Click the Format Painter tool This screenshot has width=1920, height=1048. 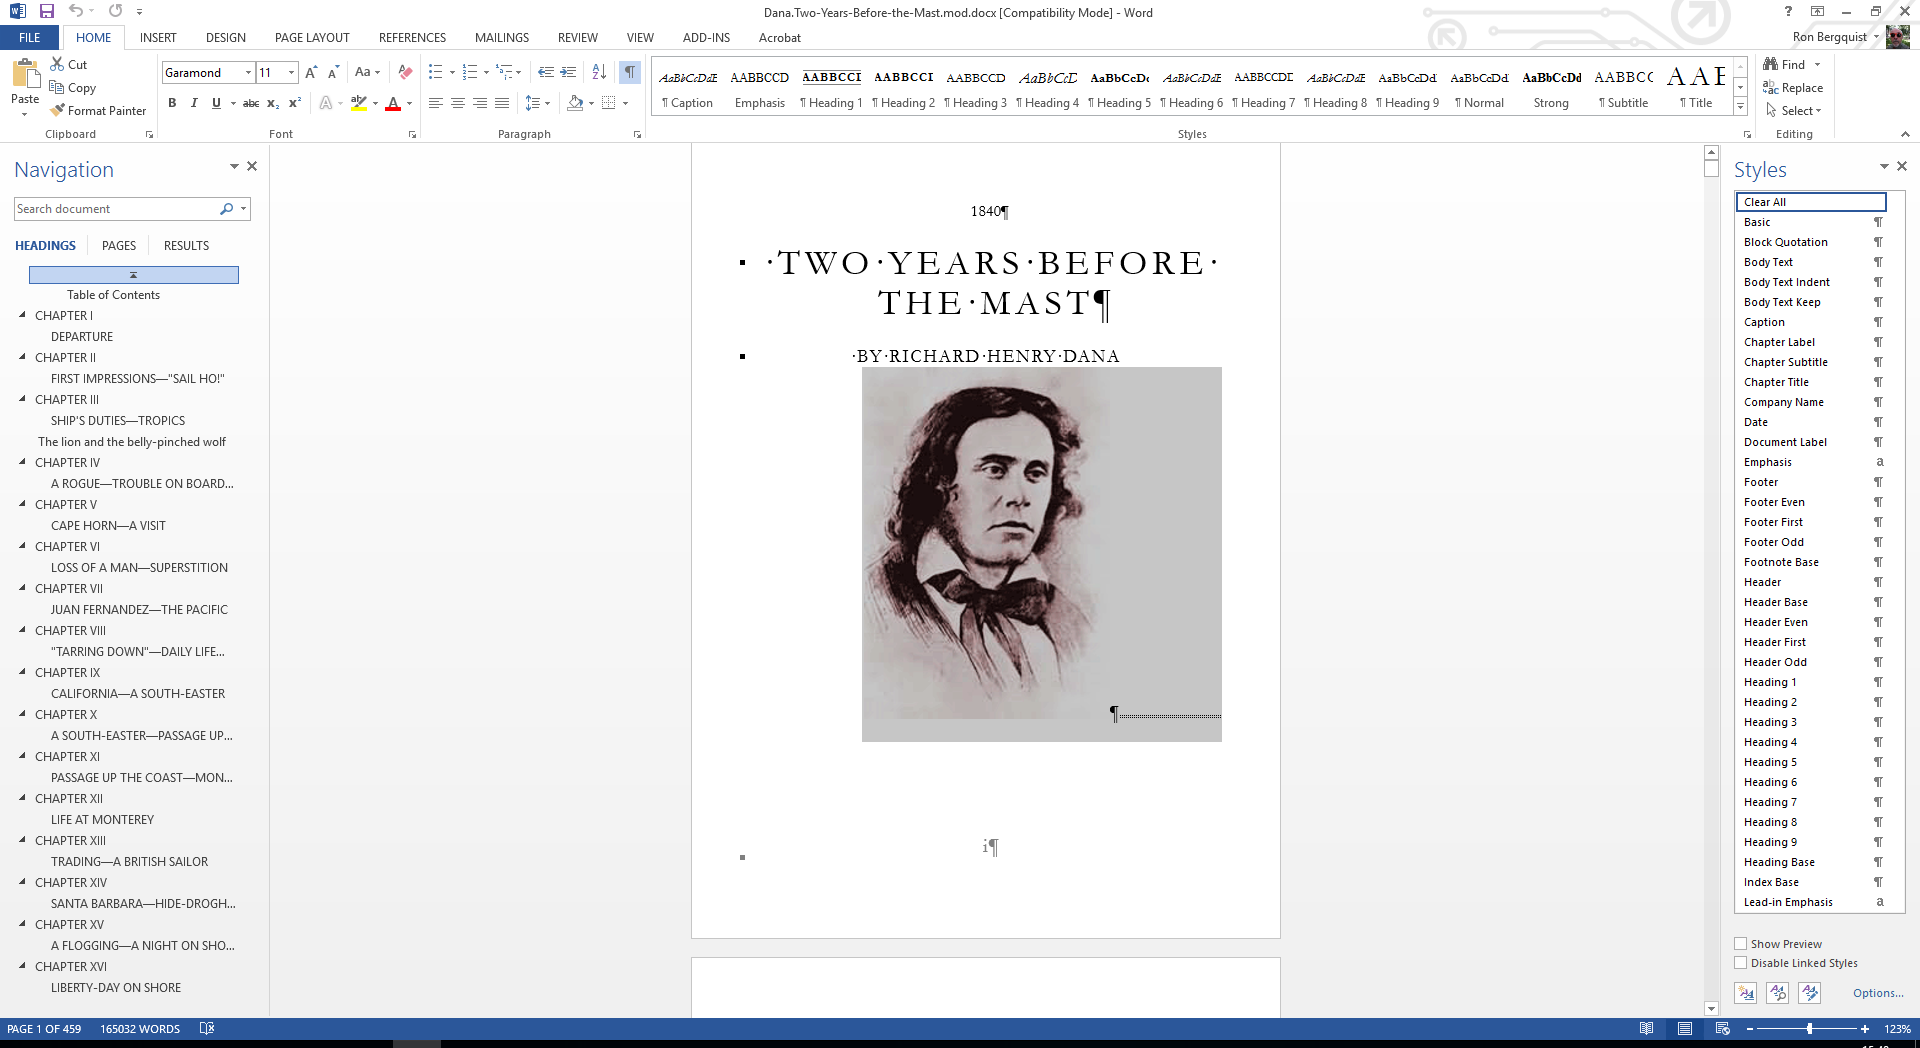98,111
